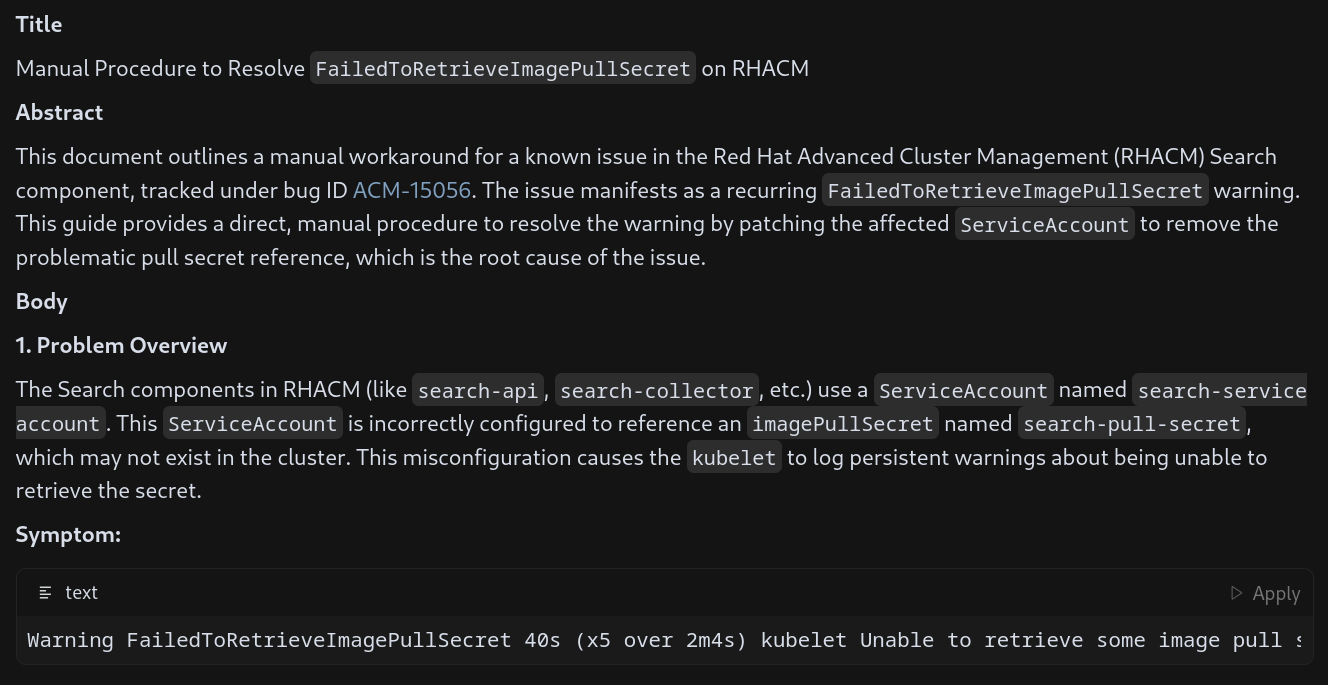Click the search-pull-secret inline code

coord(1131,424)
